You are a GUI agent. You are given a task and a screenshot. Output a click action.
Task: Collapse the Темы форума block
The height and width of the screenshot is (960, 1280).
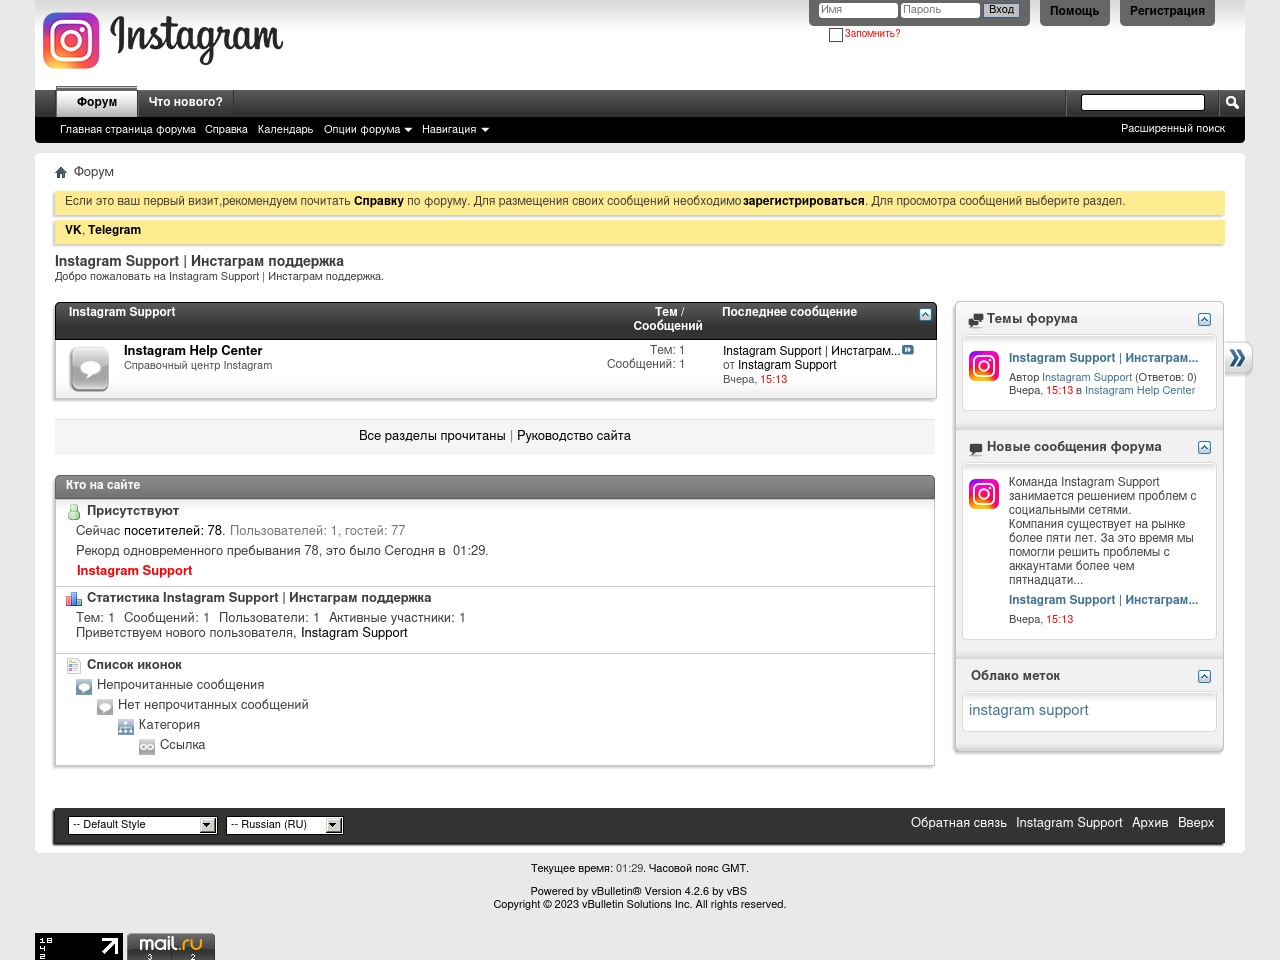(1204, 320)
